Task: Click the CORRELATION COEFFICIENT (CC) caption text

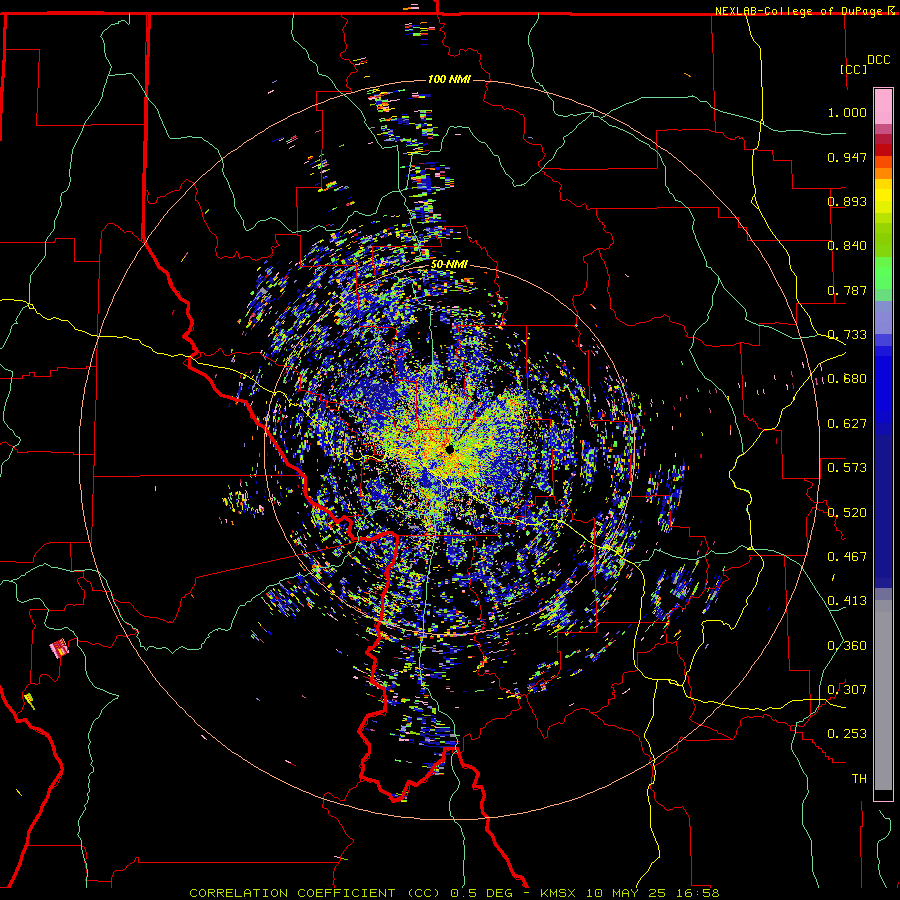Action: pos(315,893)
